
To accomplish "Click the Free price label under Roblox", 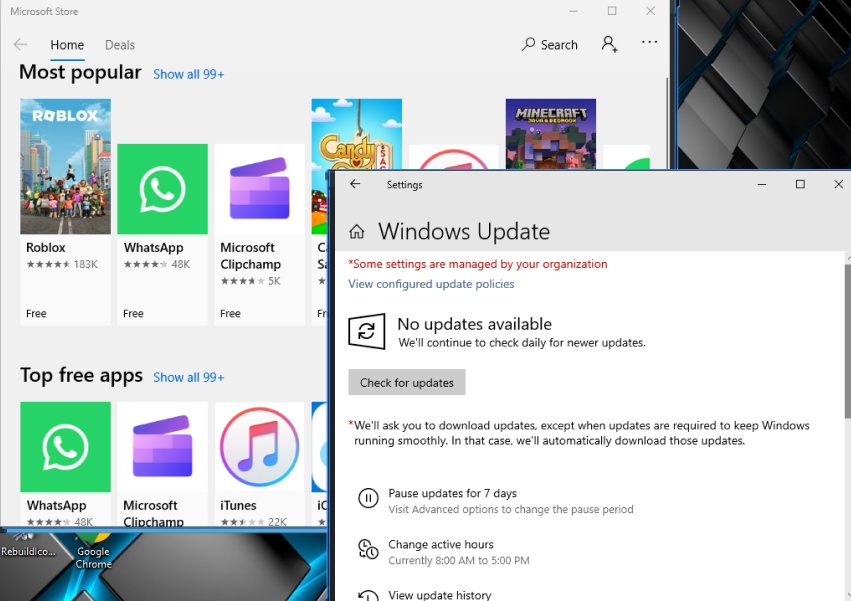I will pos(36,314).
